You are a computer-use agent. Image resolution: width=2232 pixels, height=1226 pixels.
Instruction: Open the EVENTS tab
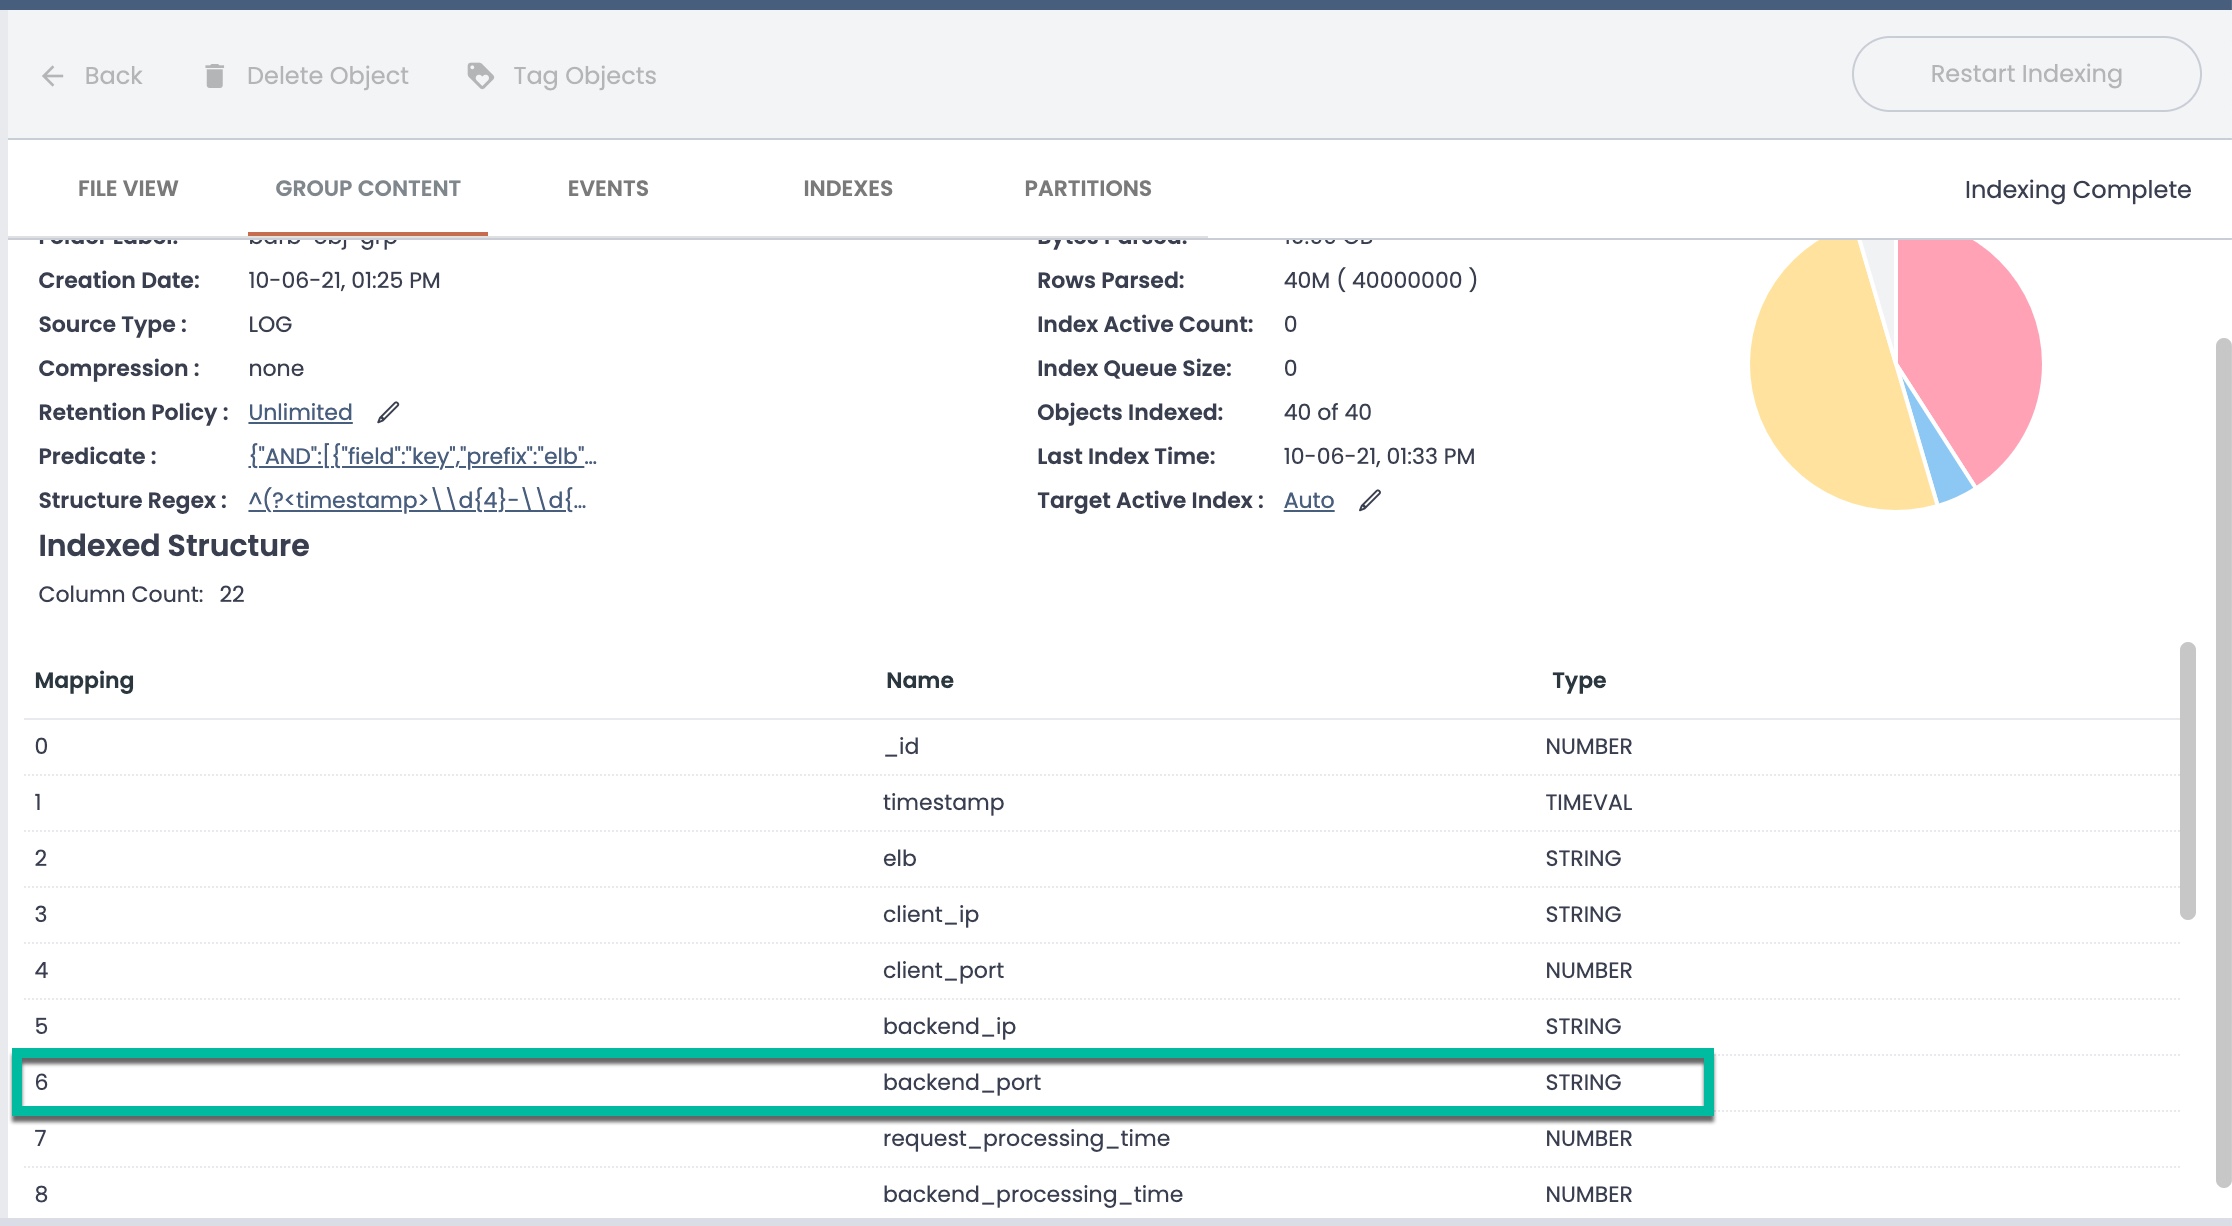pos(608,189)
